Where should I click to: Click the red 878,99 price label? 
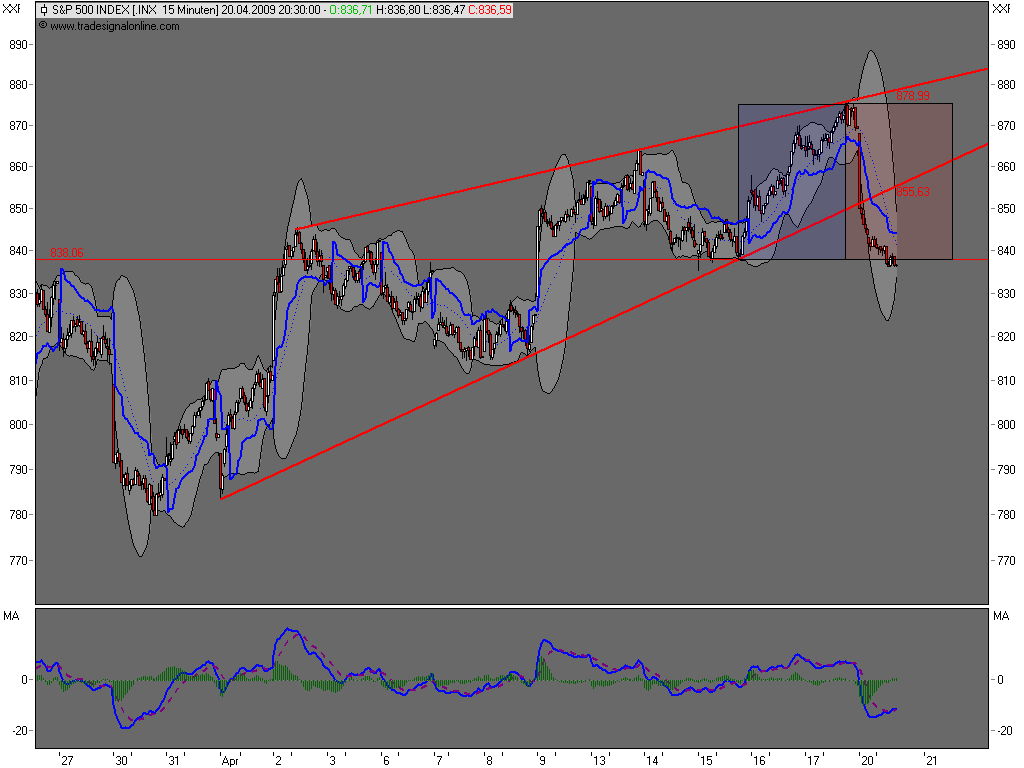(x=912, y=95)
